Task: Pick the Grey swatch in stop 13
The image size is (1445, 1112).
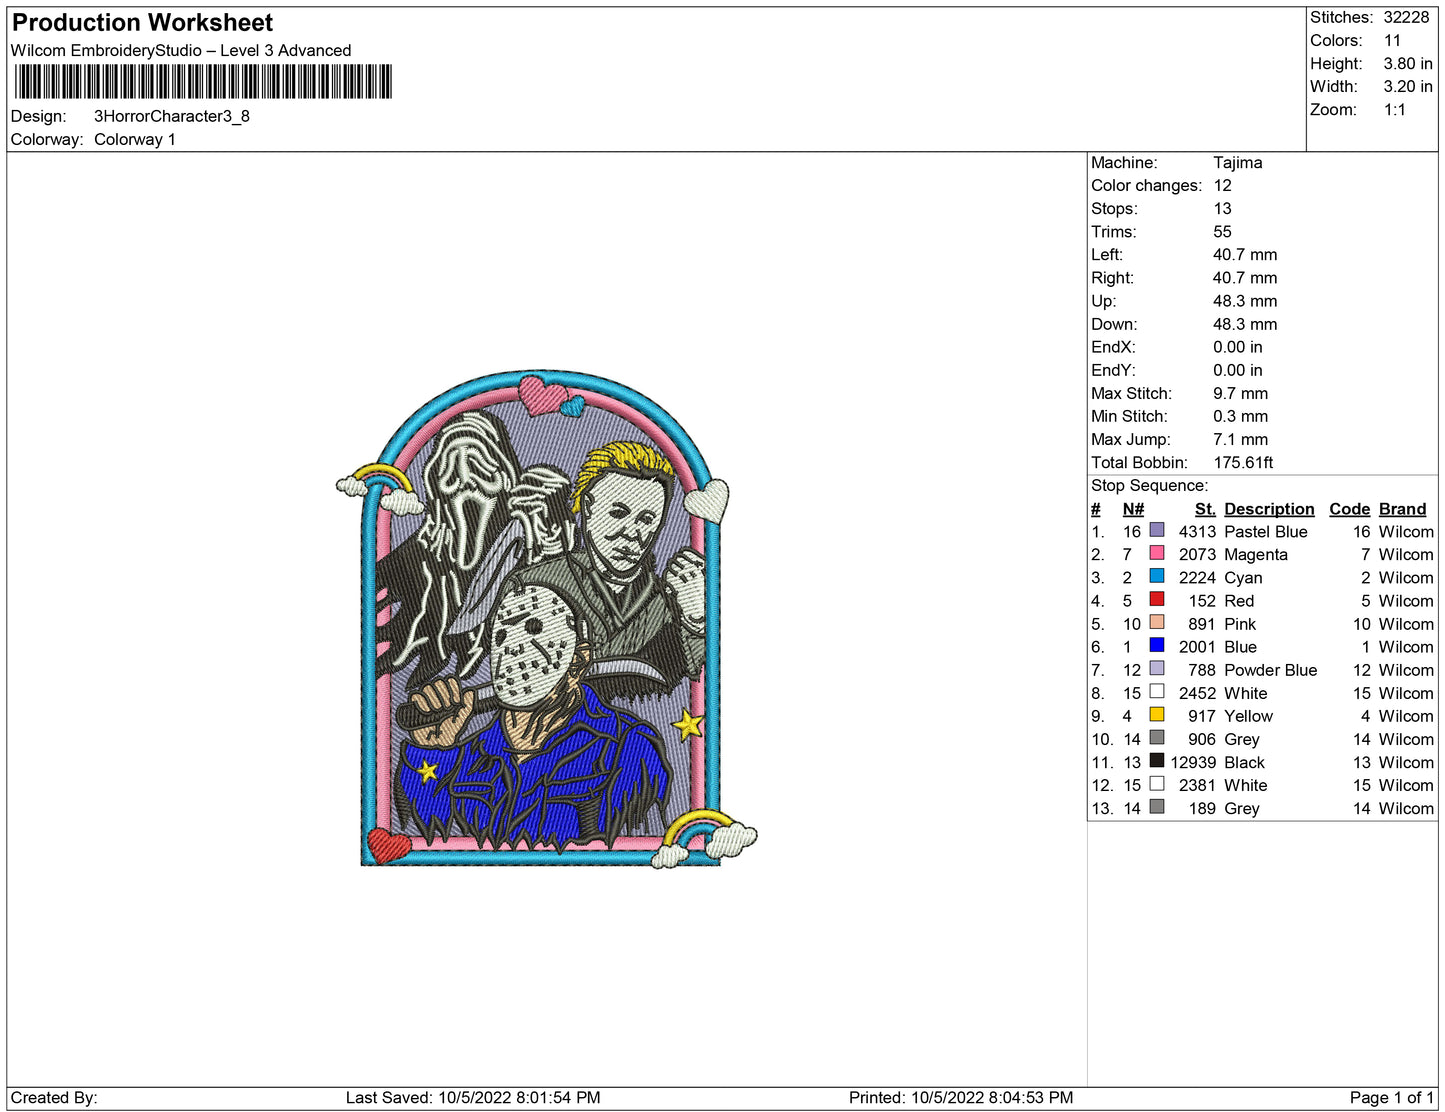Action: [x=1157, y=806]
